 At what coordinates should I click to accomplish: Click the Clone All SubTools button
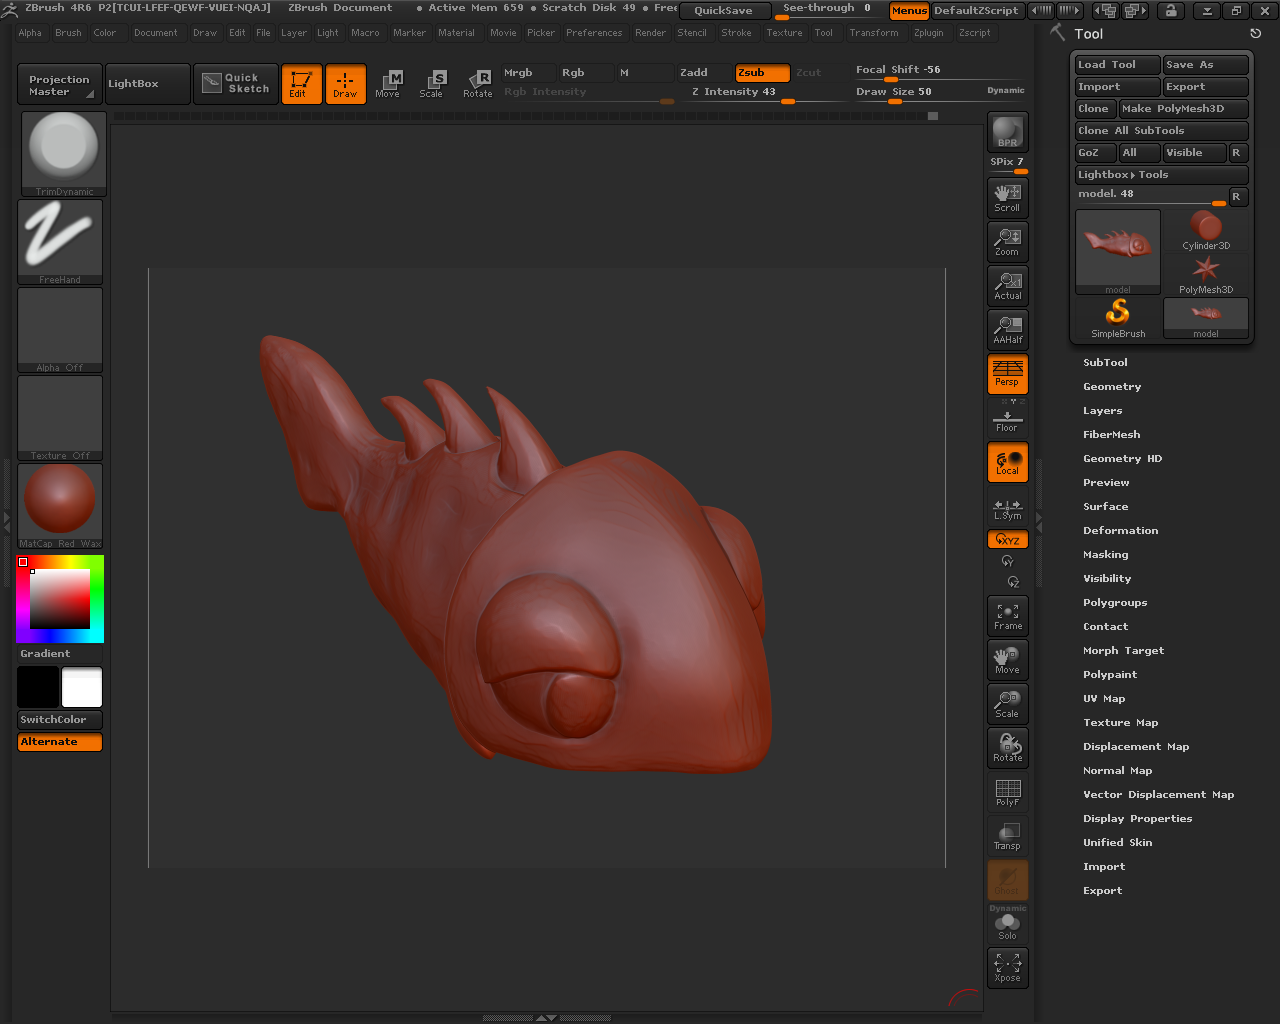1162,131
